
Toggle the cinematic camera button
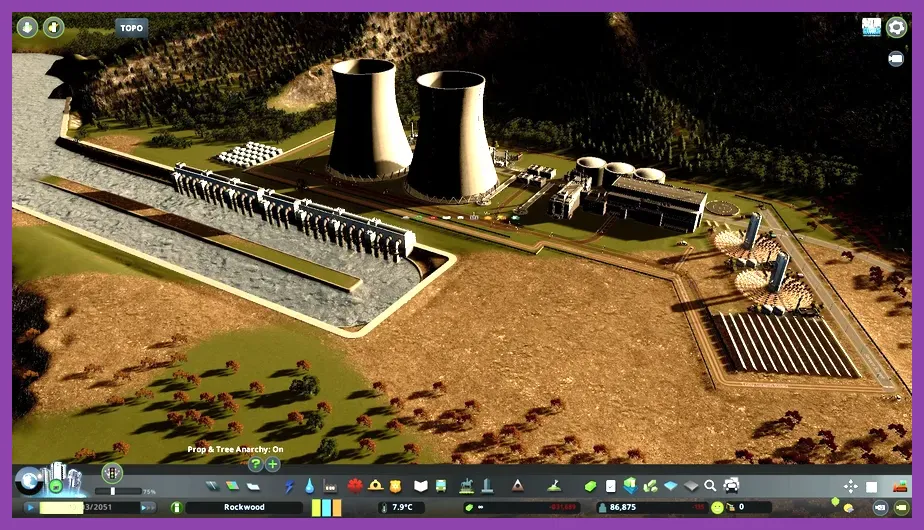coord(880,508)
